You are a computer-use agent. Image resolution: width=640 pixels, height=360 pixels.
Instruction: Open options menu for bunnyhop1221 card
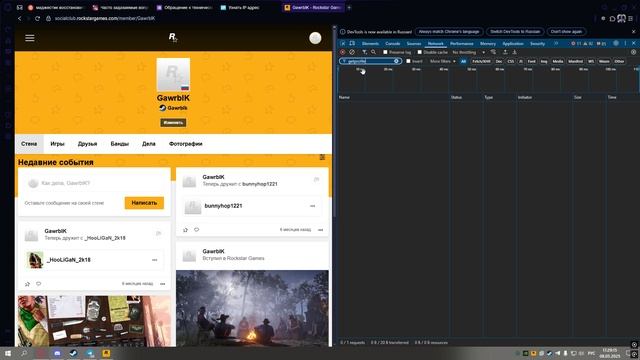[x=313, y=206]
